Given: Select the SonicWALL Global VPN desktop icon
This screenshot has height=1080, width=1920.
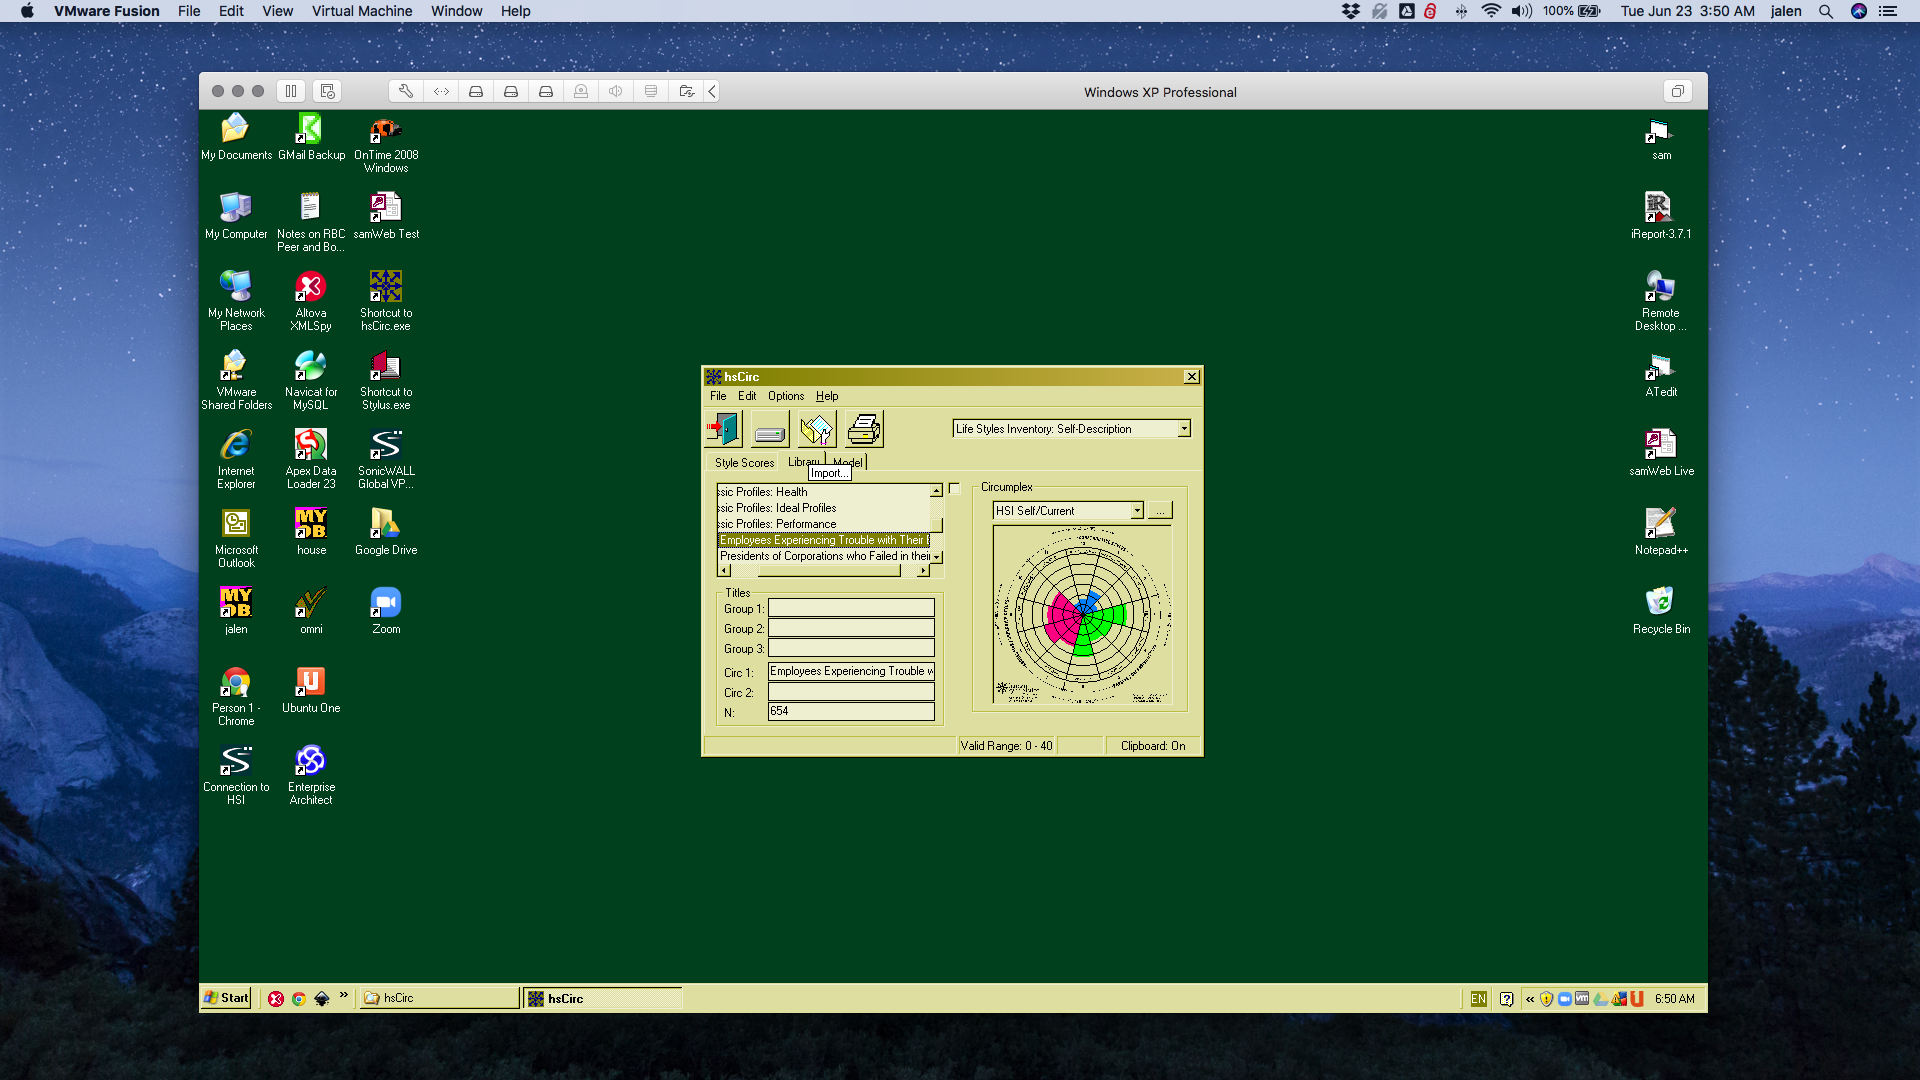Looking at the screenshot, I should point(386,458).
